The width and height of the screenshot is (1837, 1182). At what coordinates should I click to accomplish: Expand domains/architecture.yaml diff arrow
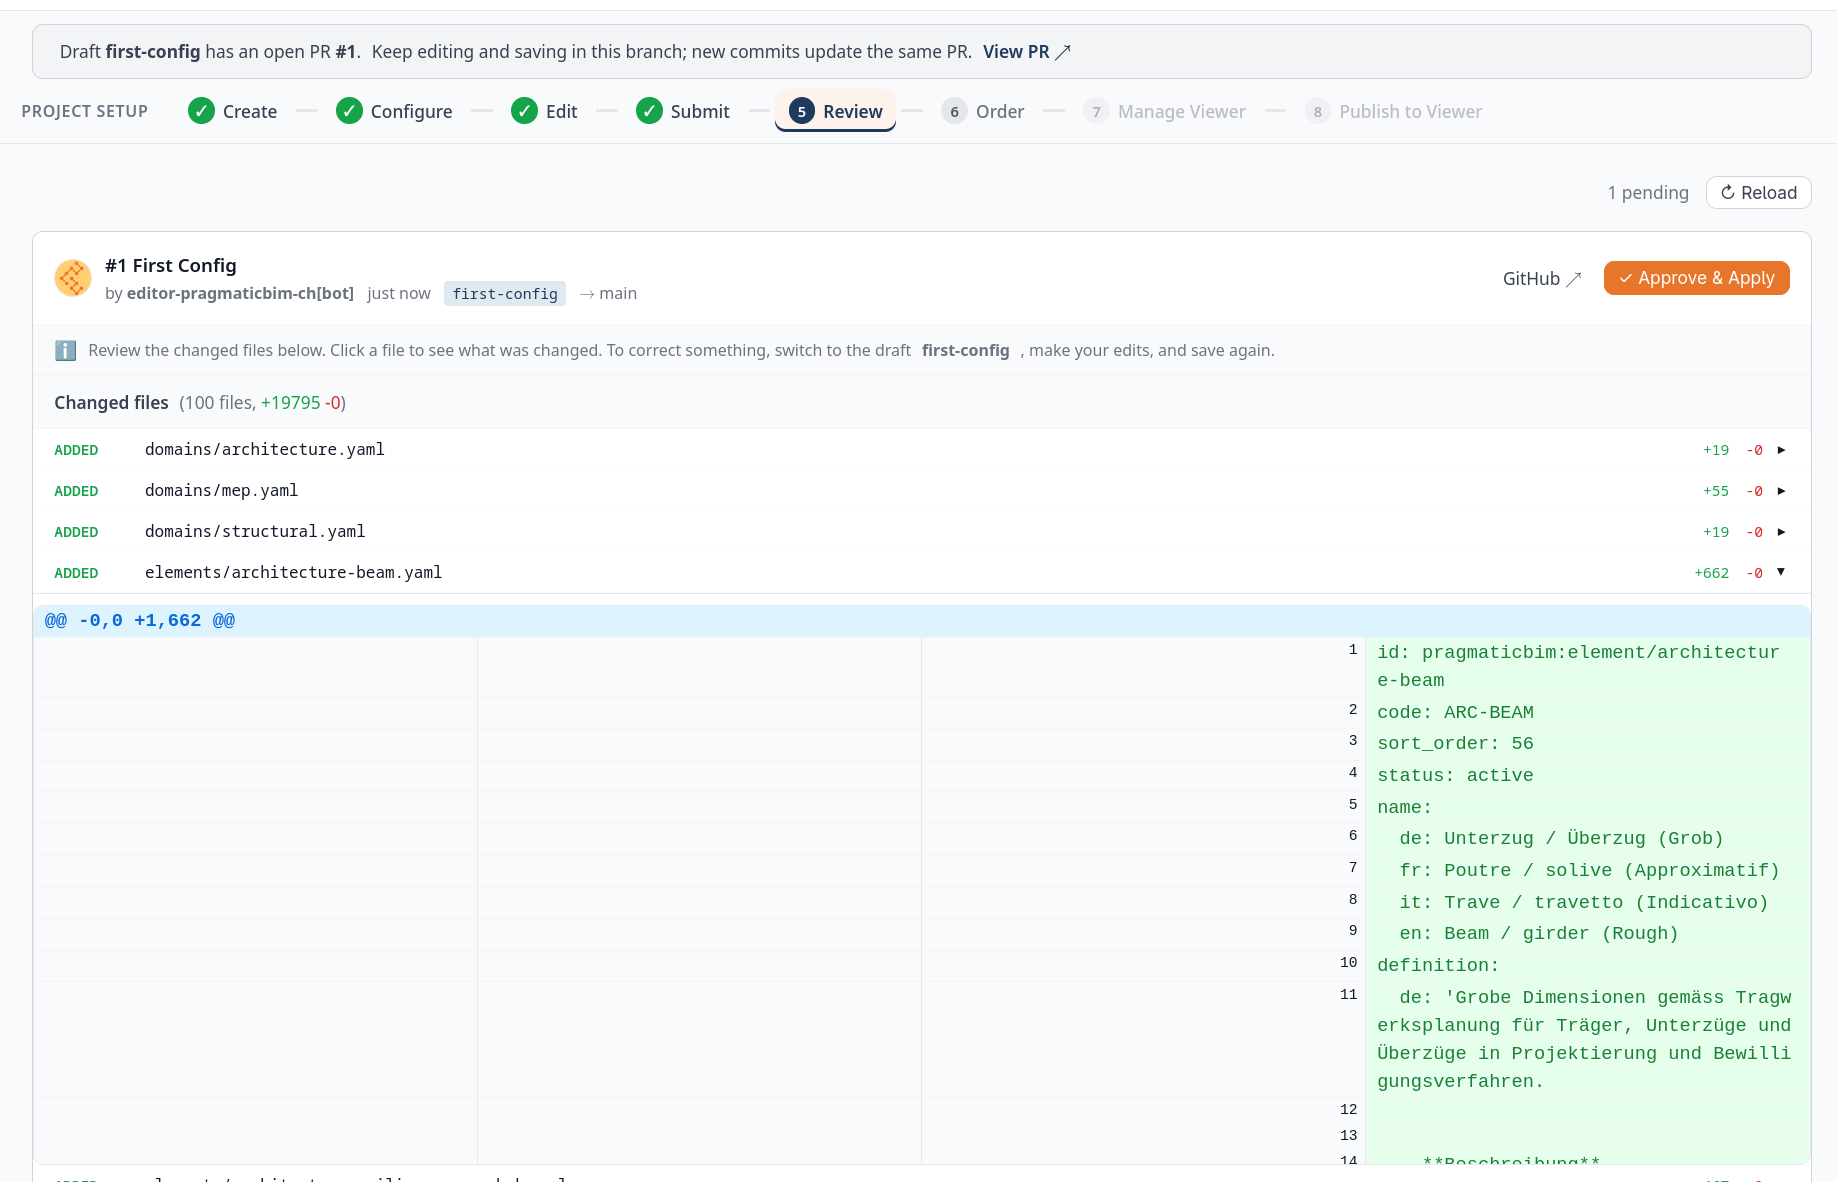(1781, 450)
